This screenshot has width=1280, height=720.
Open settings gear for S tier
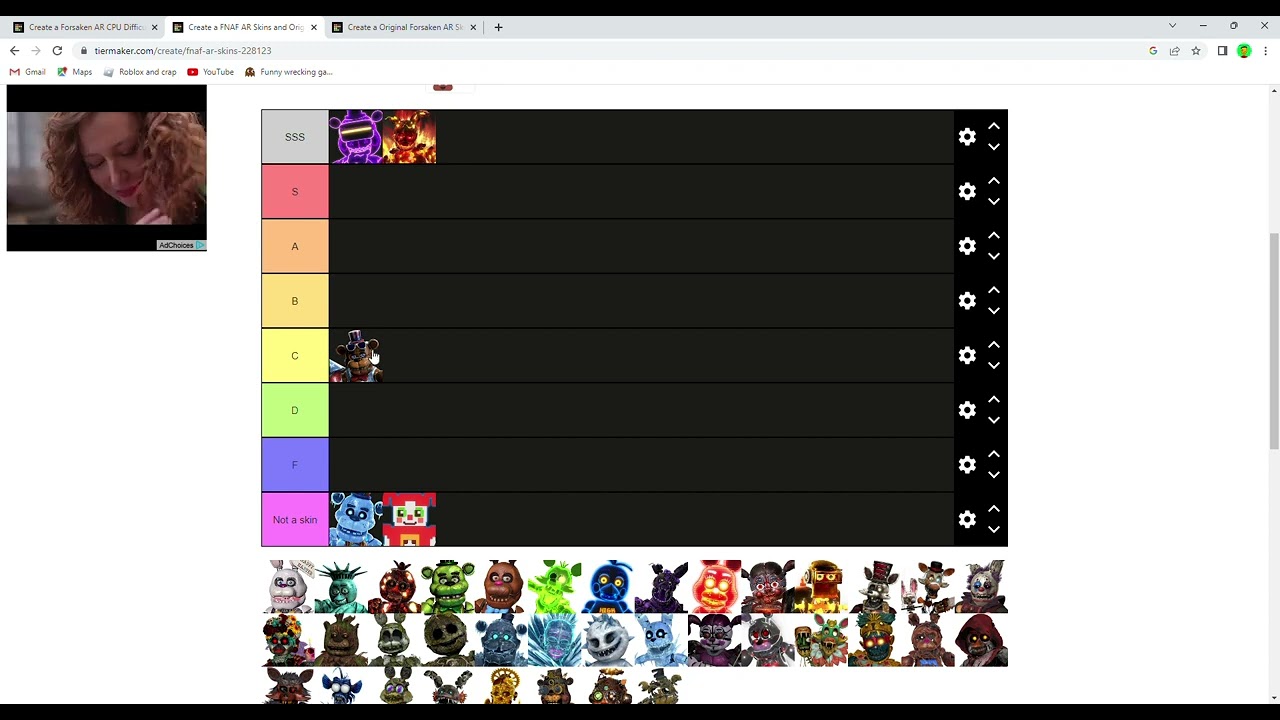tap(967, 191)
